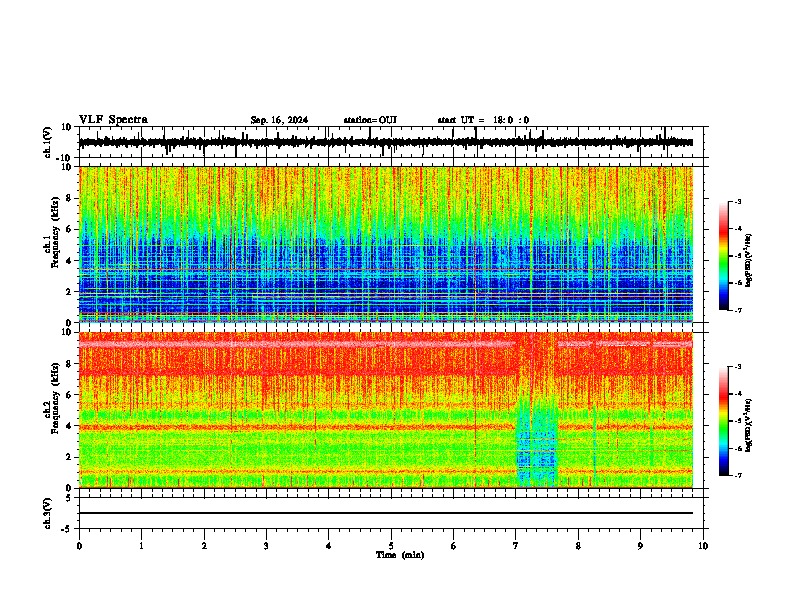Image resolution: width=792 pixels, height=612 pixels.
Task: Click the ch.2 spectrogram color scale bar
Action: (724, 421)
